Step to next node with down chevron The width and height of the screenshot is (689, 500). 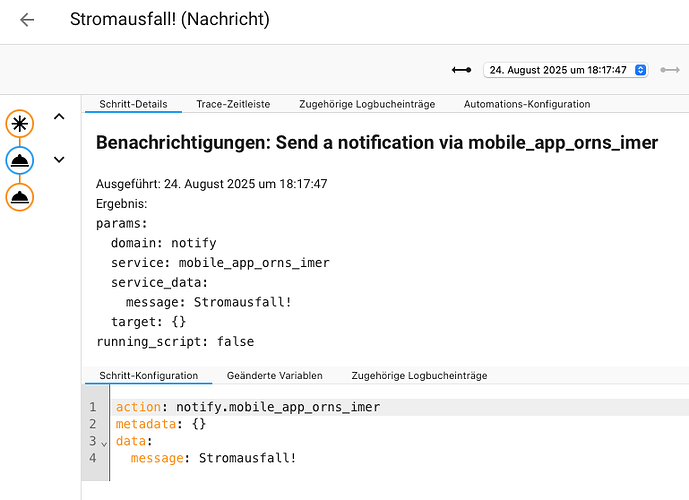pos(59,159)
